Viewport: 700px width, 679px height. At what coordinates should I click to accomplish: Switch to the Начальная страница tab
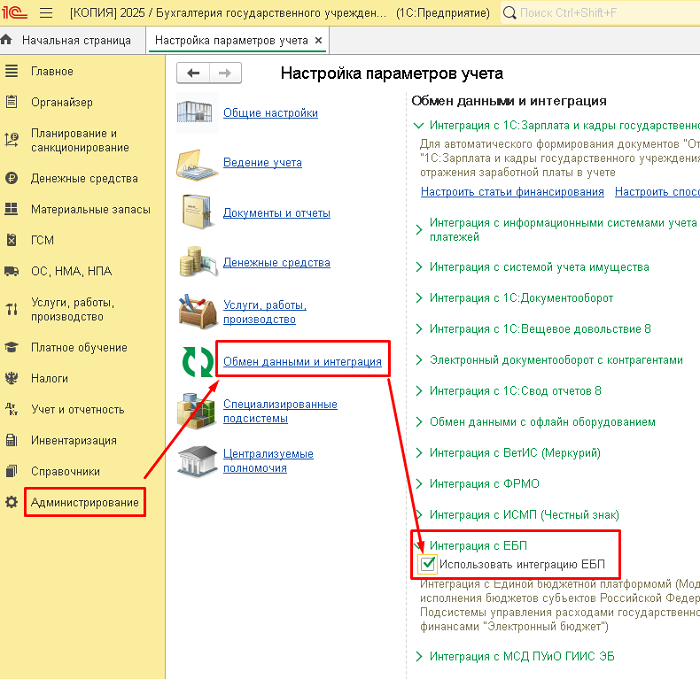pos(76,41)
